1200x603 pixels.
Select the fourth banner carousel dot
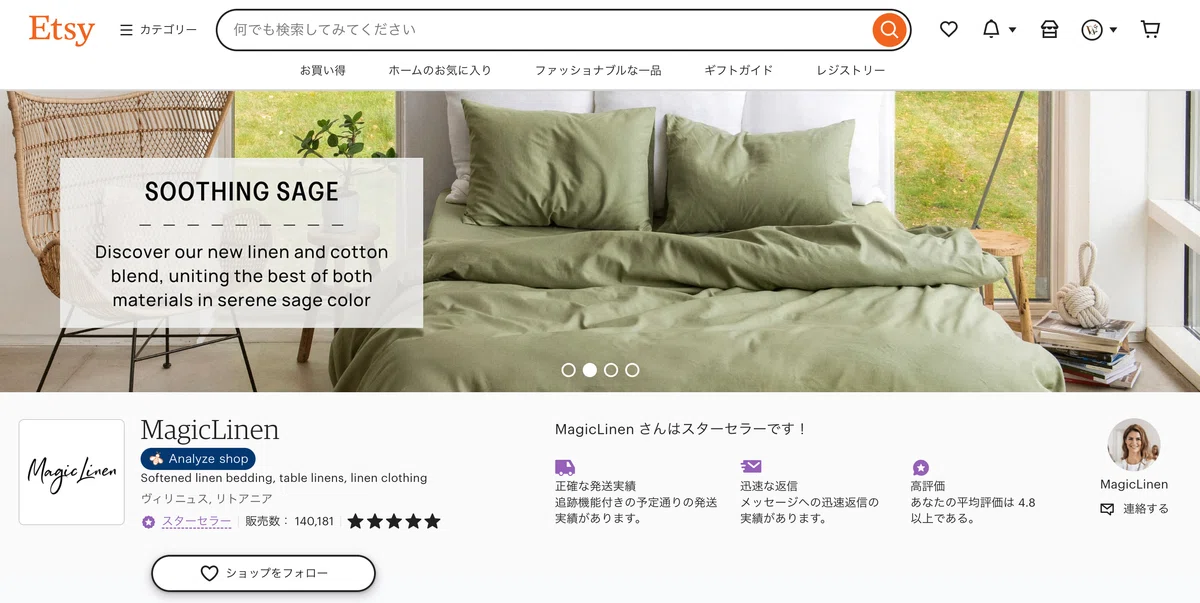tap(632, 370)
